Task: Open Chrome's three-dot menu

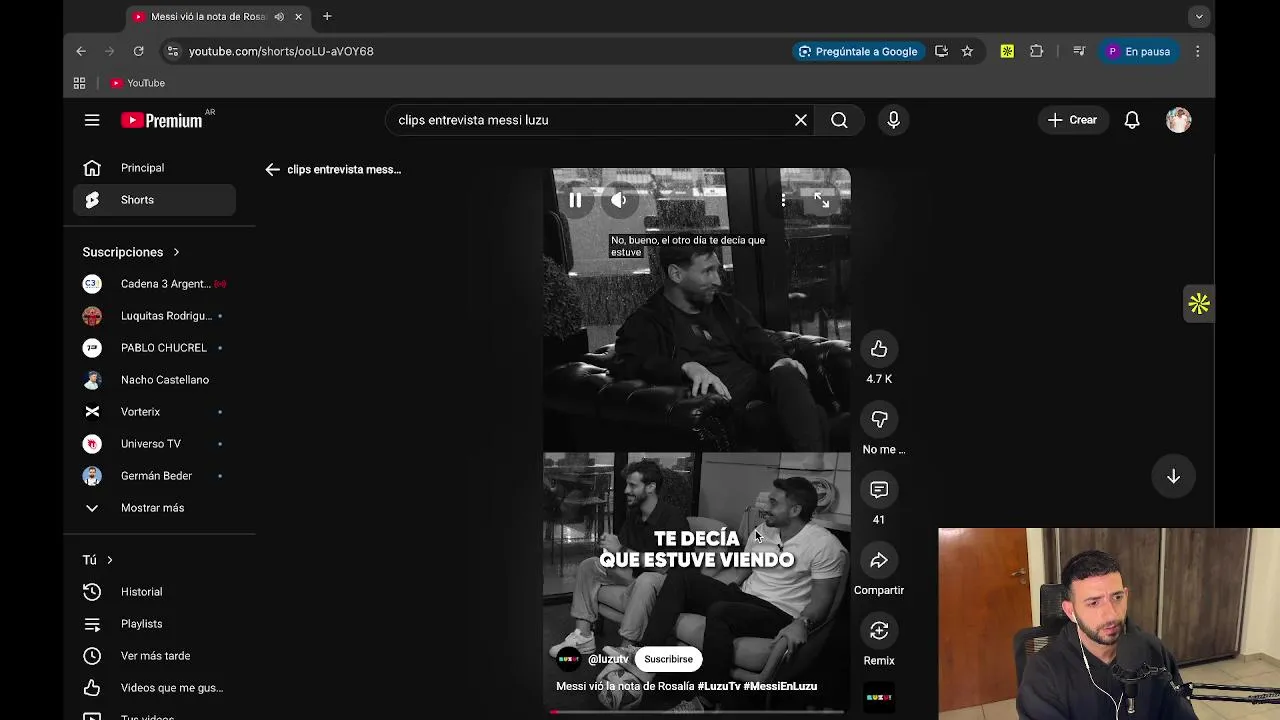Action: [1197, 51]
